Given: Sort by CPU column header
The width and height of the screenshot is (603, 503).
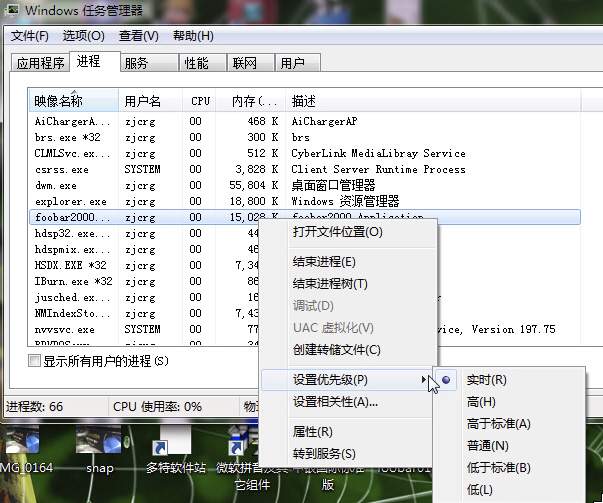Looking at the screenshot, I should point(199,101).
